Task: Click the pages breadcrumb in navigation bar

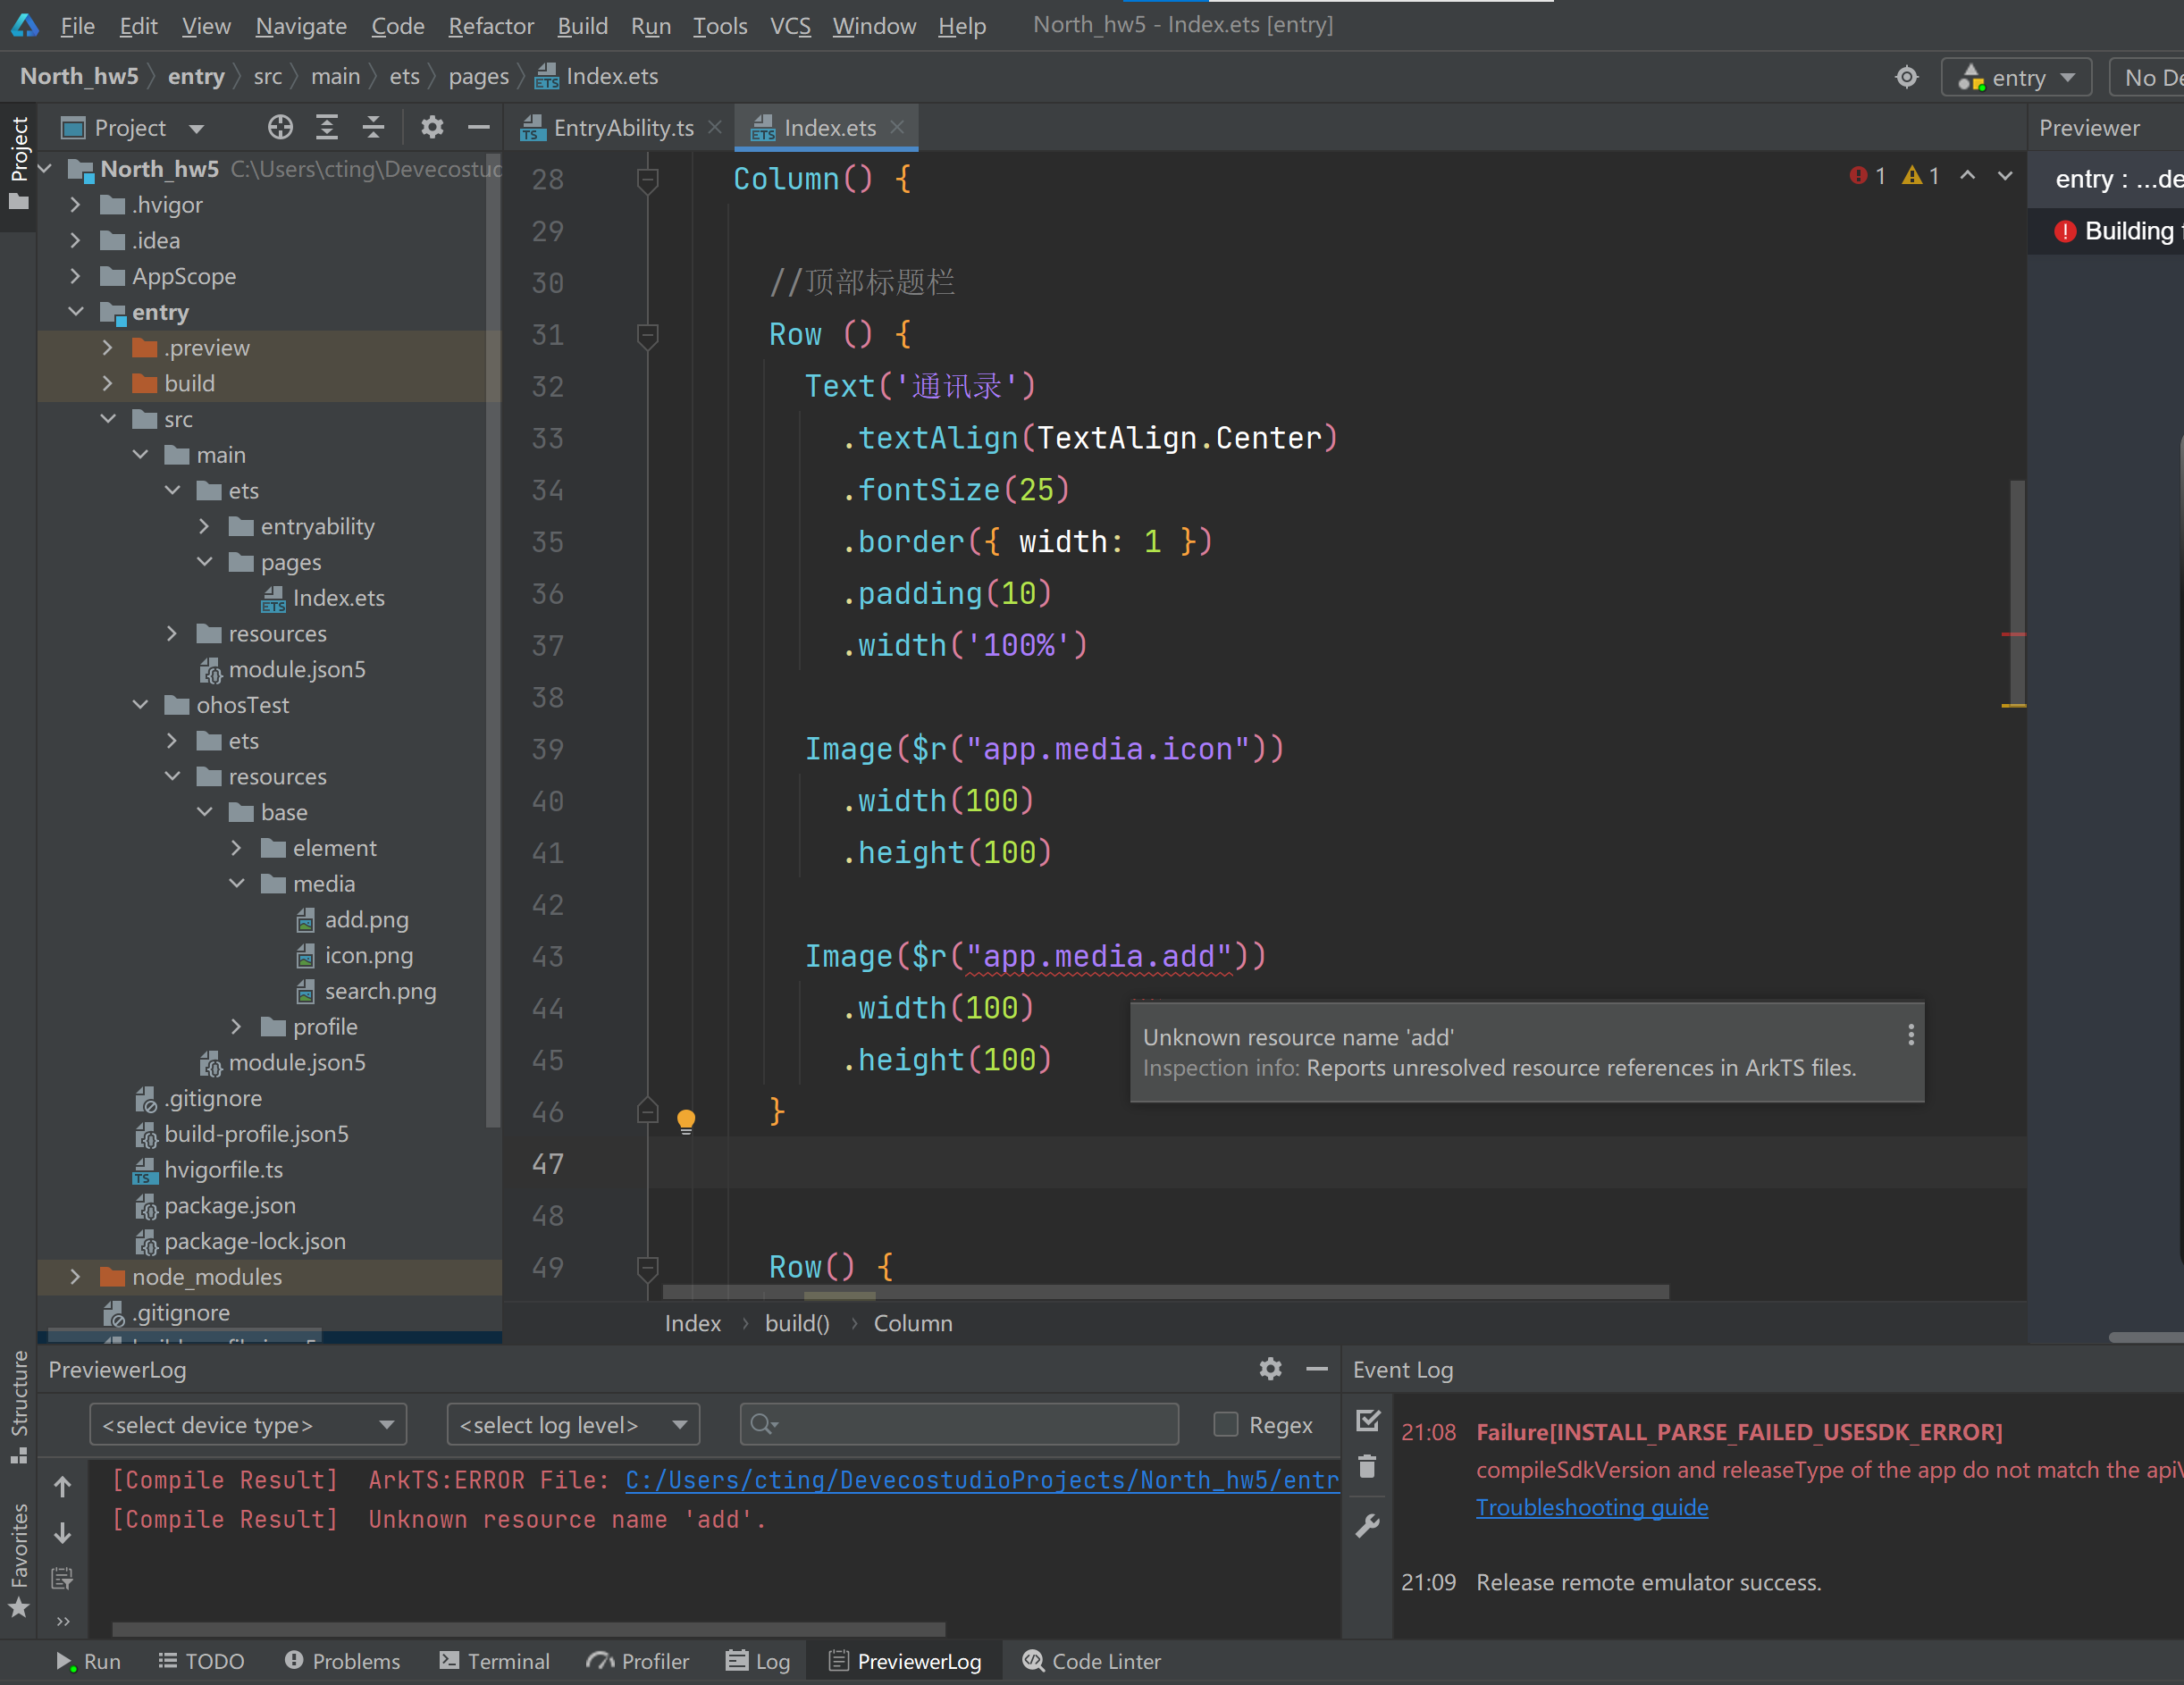Action: (x=478, y=77)
